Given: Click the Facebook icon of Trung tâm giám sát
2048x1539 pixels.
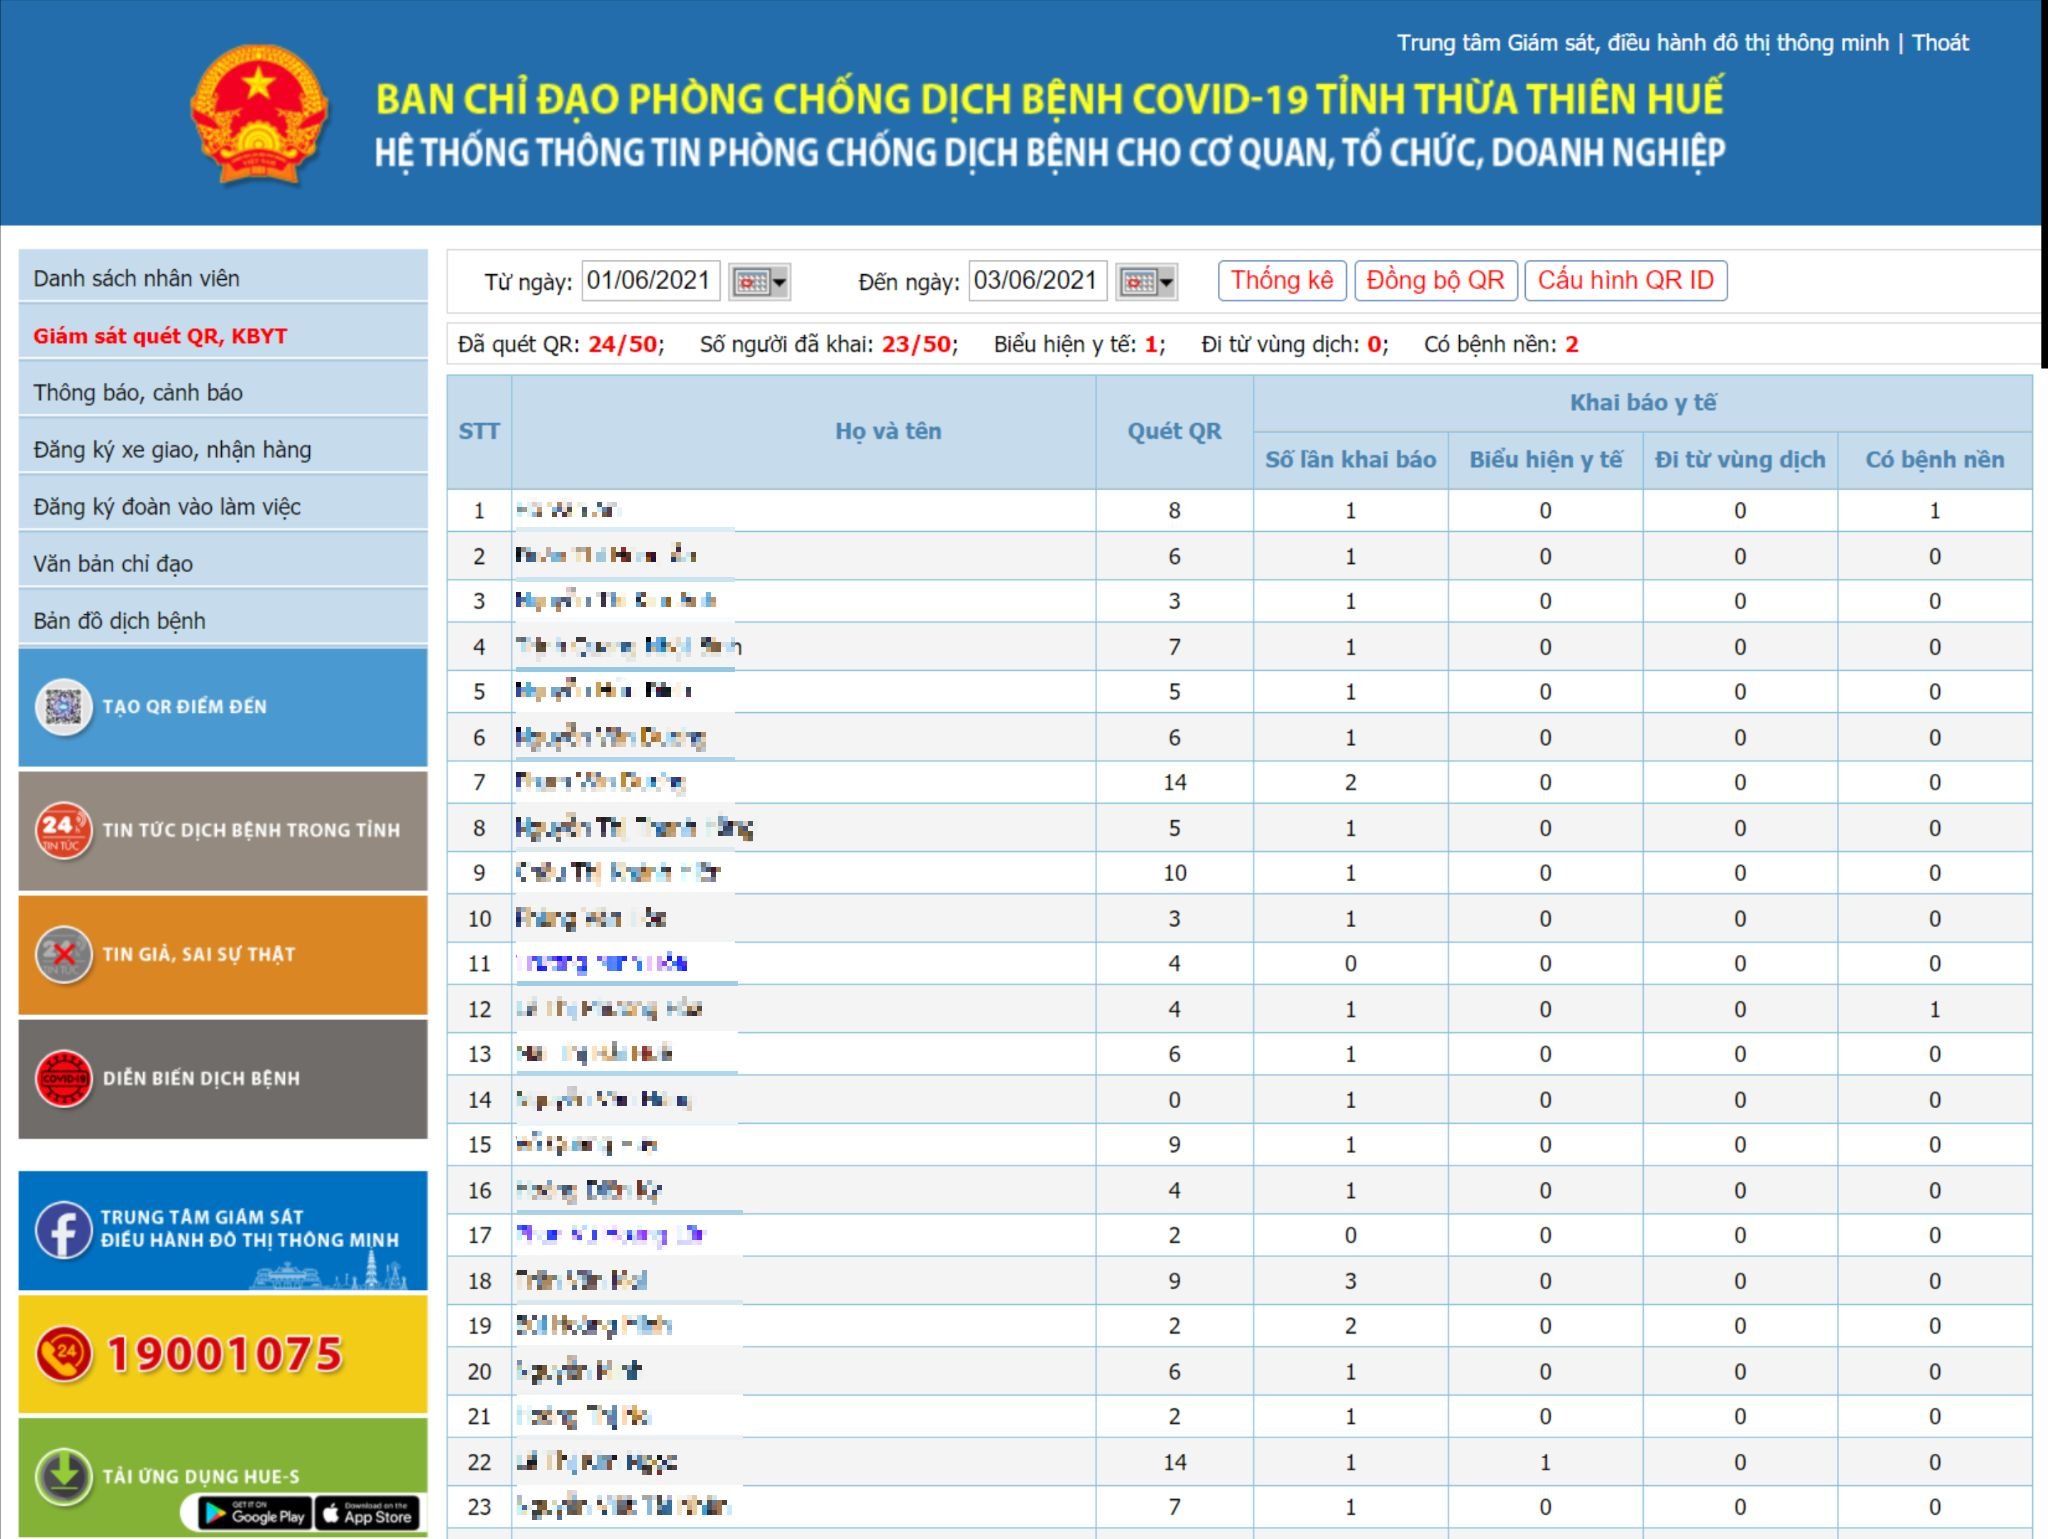Looking at the screenshot, I should tap(63, 1229).
